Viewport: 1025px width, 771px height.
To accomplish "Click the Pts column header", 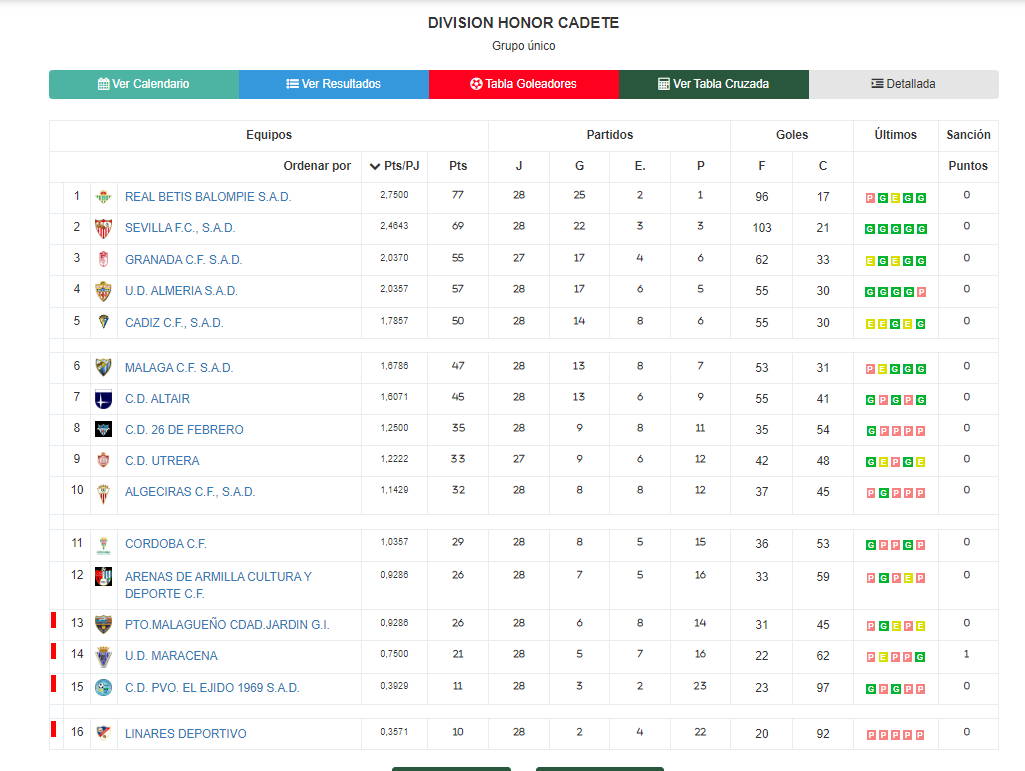I will [x=458, y=166].
